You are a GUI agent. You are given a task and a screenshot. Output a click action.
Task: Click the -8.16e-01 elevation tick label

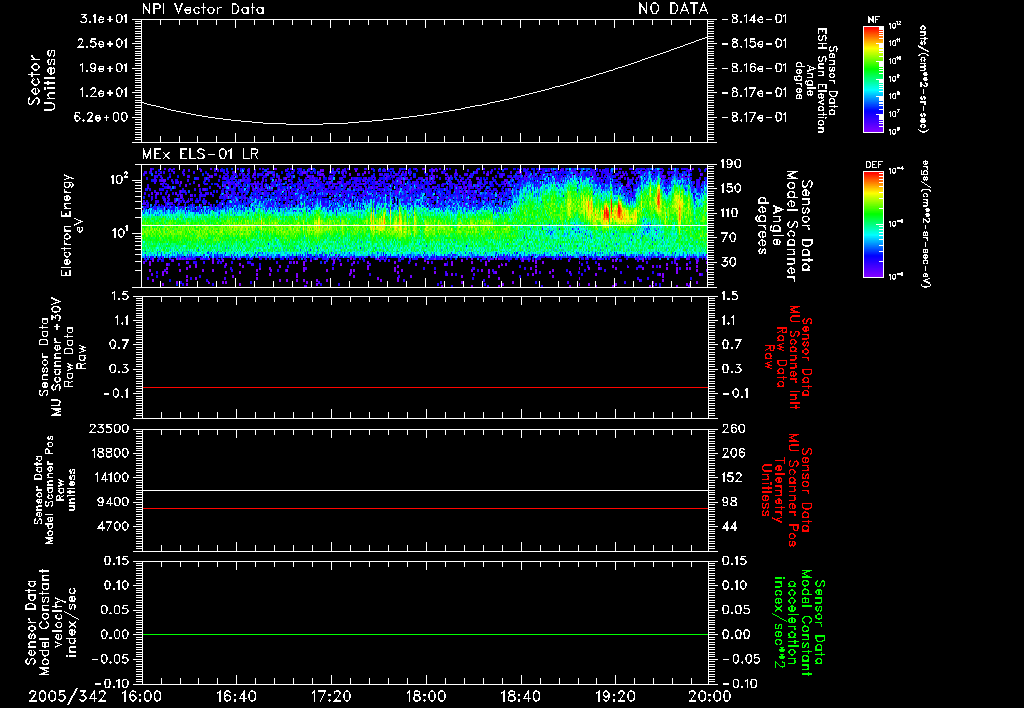(754, 68)
